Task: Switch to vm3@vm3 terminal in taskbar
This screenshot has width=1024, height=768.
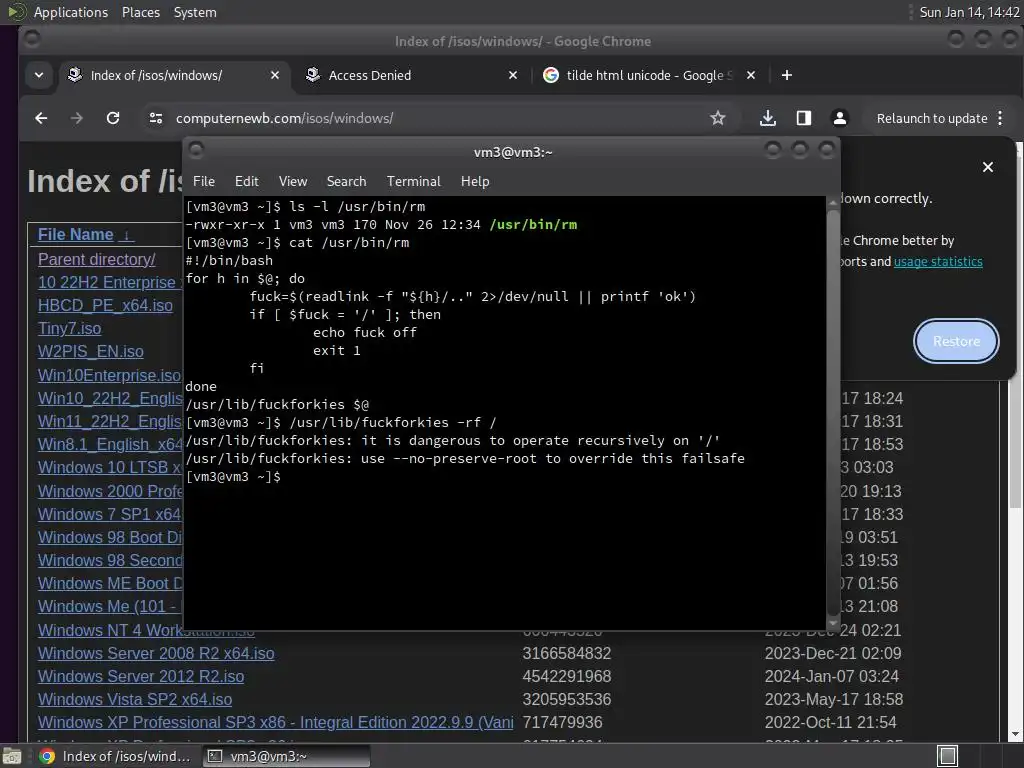Action: coord(285,756)
